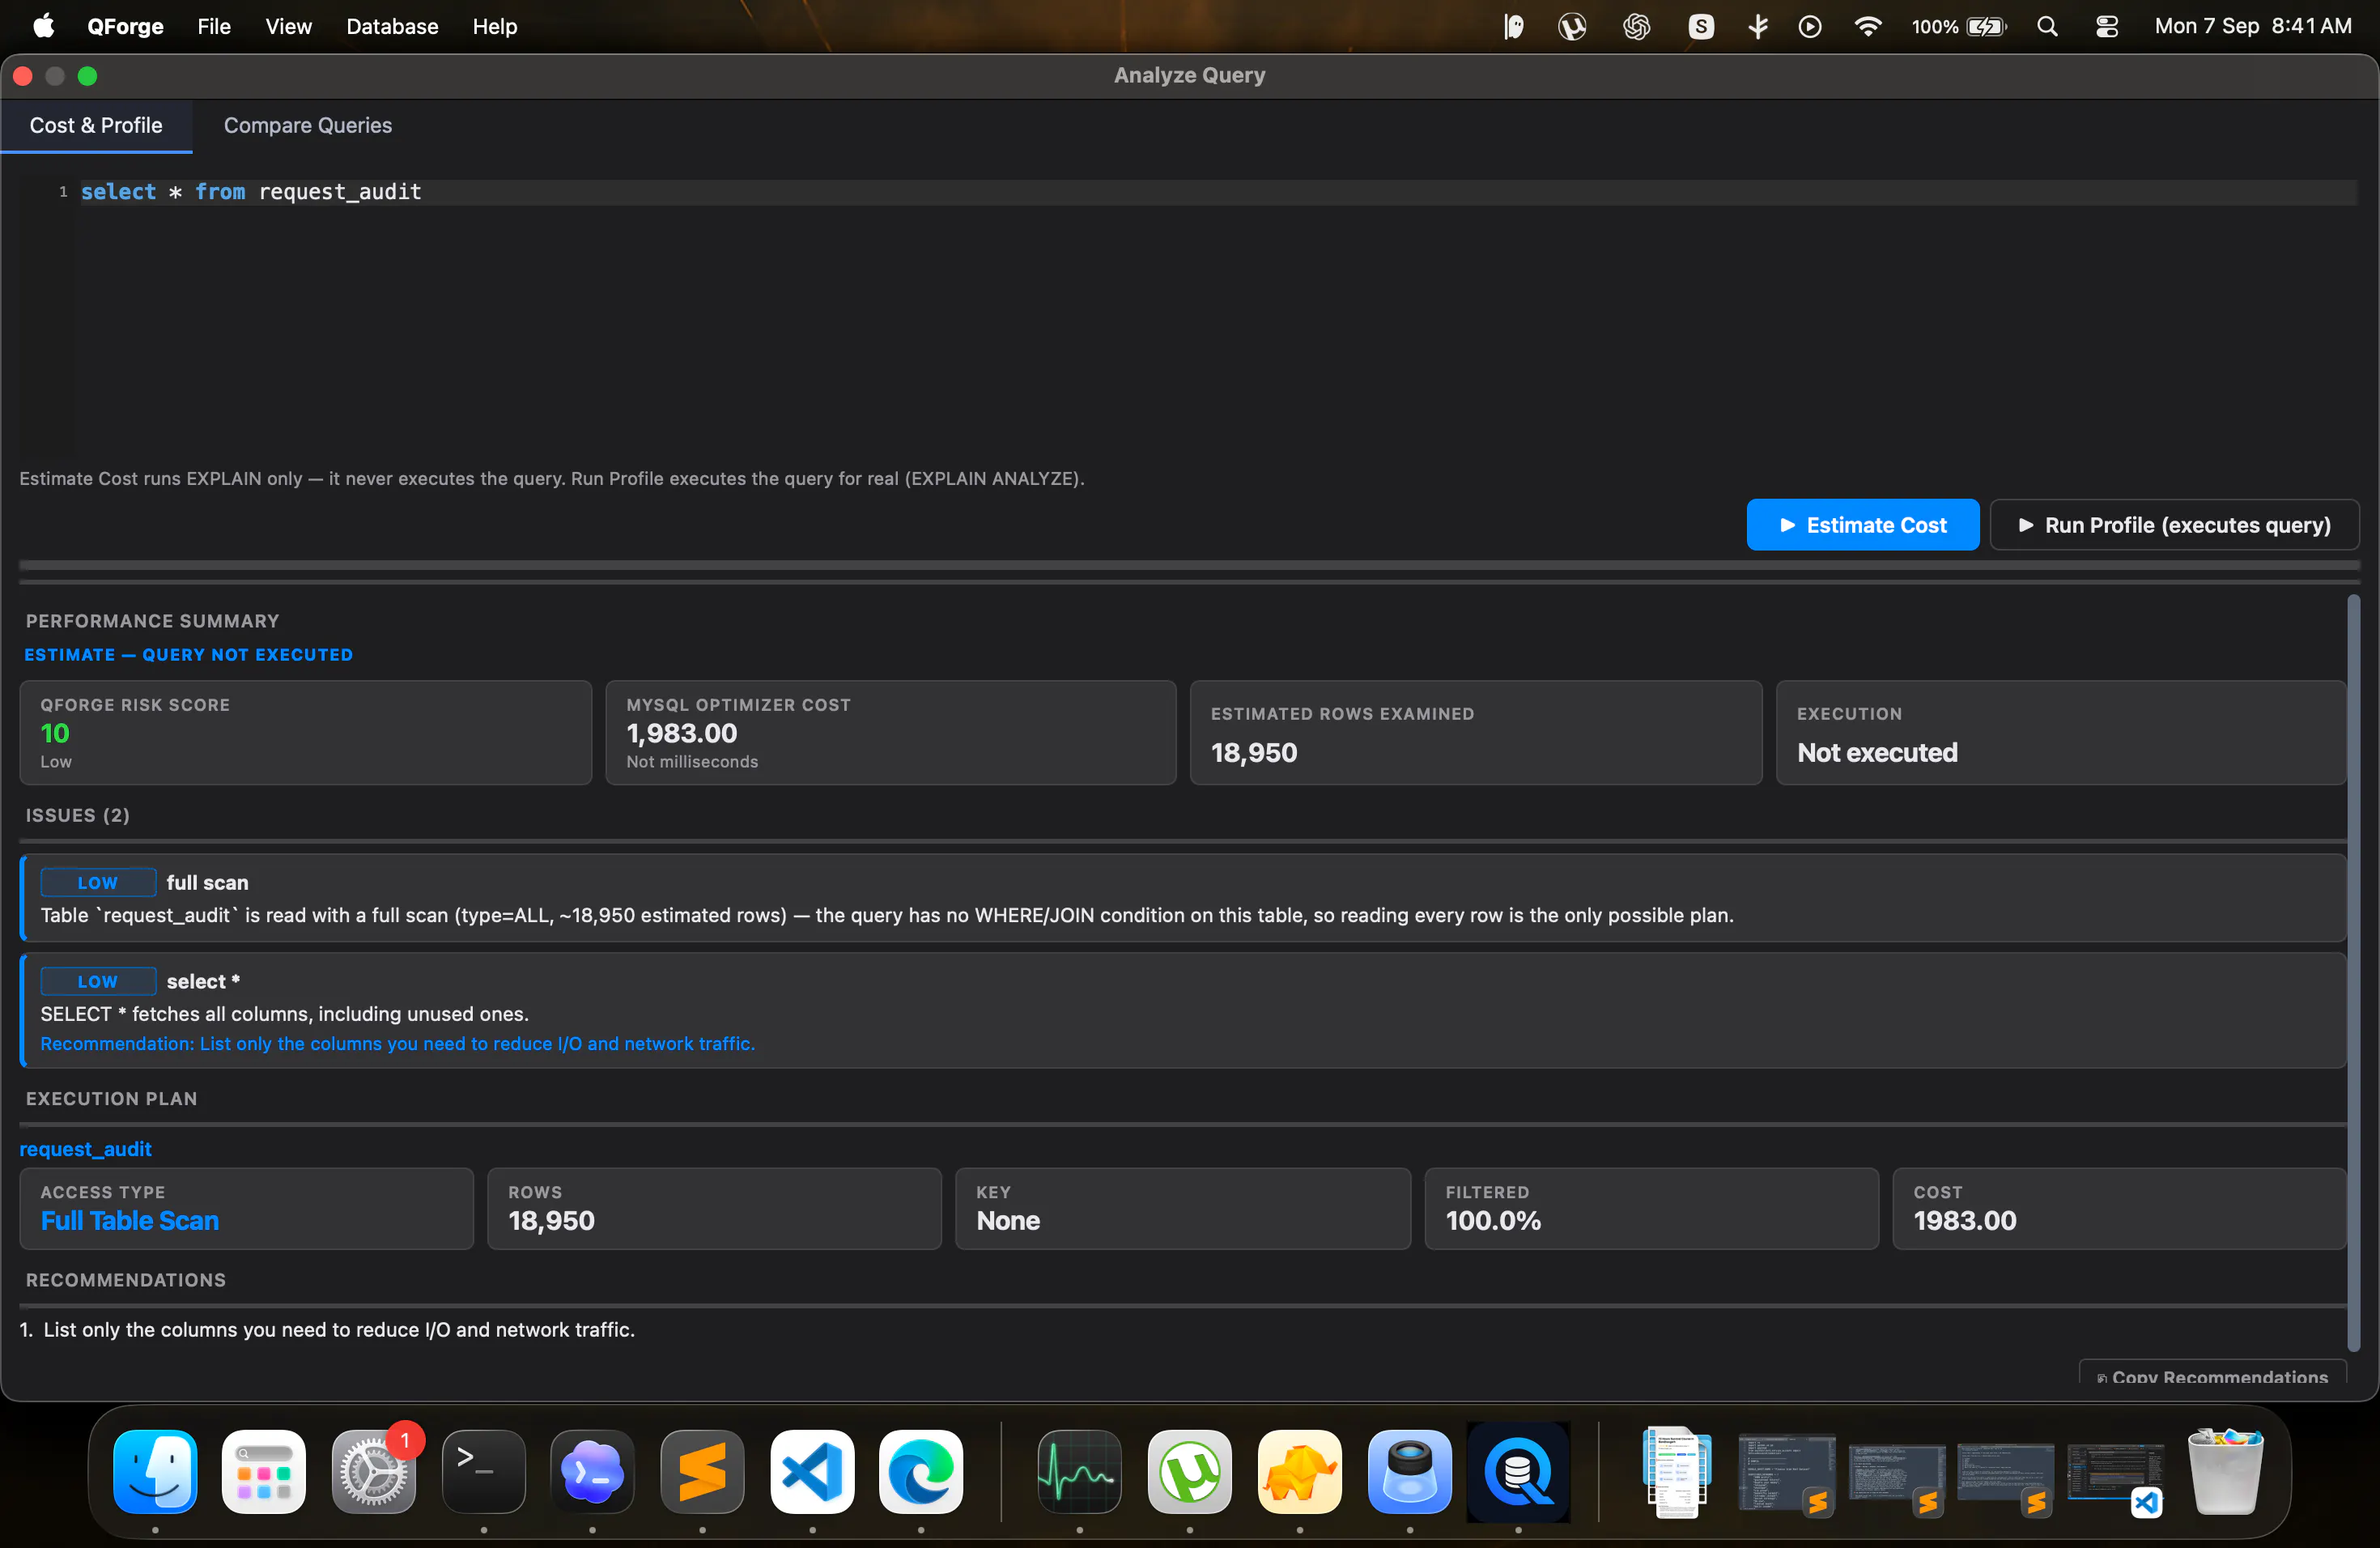Click the first numbered recommendation line
The height and width of the screenshot is (1548, 2380).
click(327, 1329)
